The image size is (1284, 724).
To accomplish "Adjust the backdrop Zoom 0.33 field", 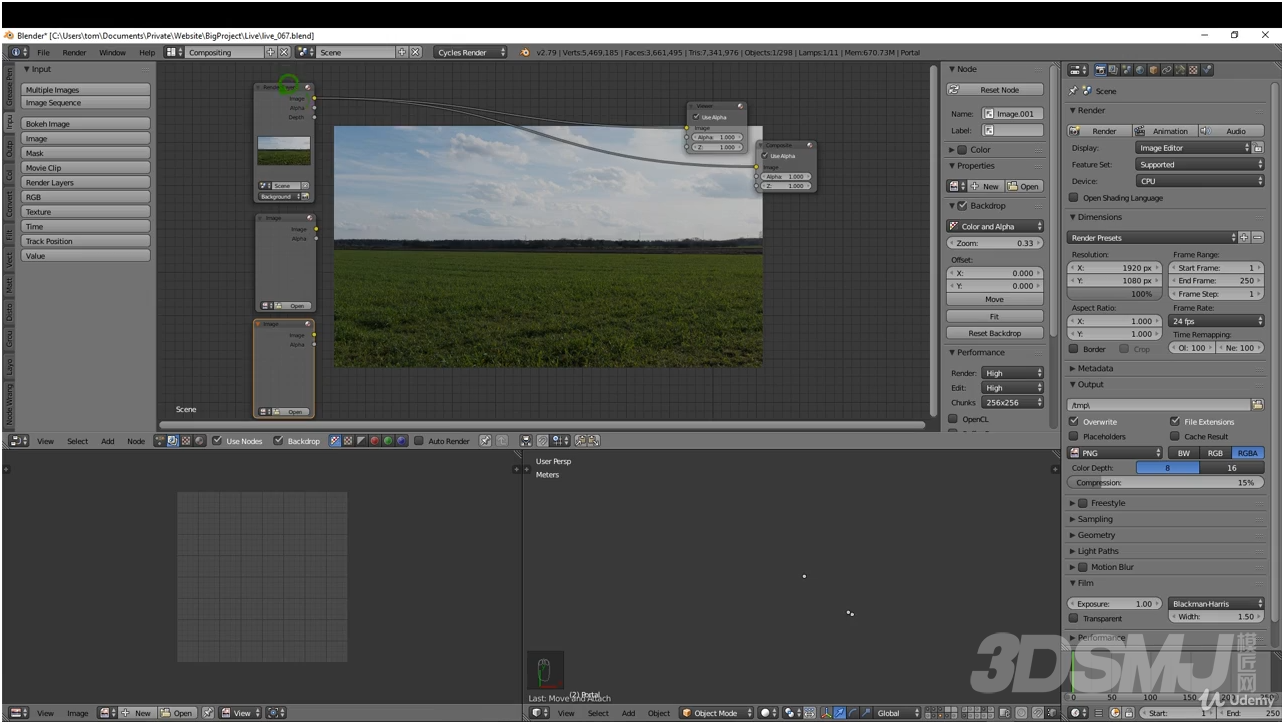I will coord(994,243).
